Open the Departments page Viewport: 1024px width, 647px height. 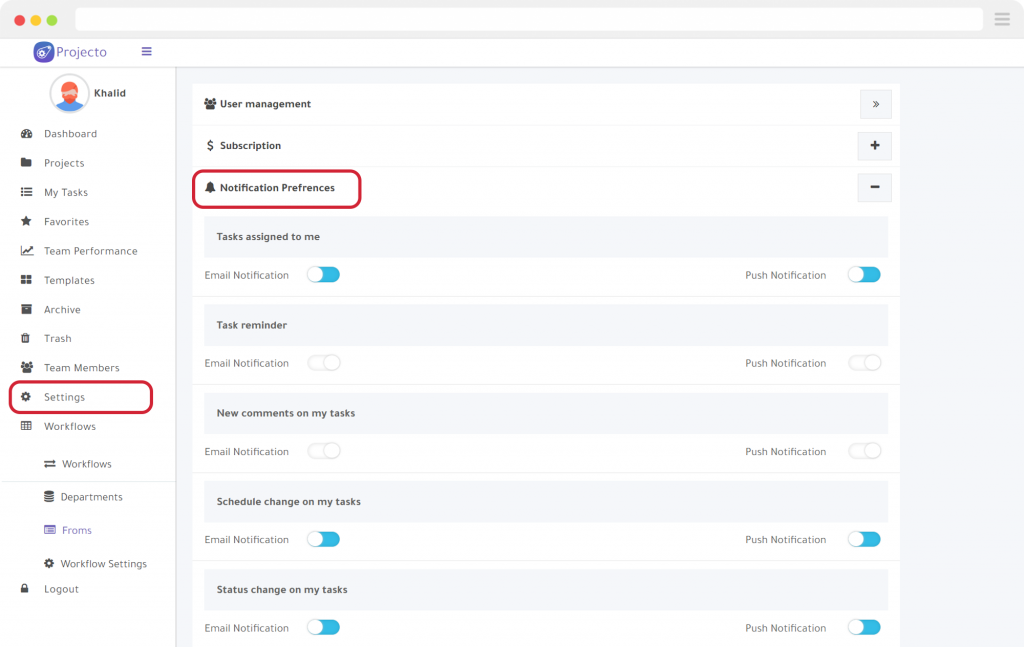tap(92, 496)
